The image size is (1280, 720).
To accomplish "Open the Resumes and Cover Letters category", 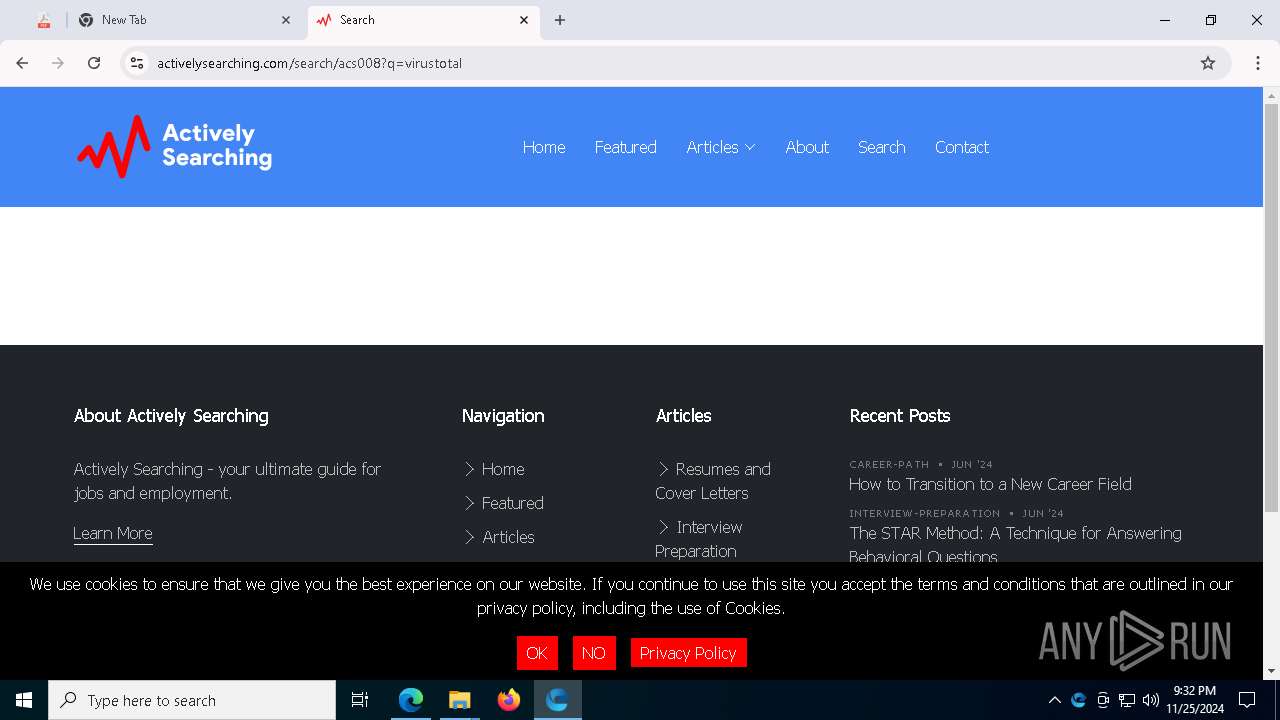I will click(713, 481).
